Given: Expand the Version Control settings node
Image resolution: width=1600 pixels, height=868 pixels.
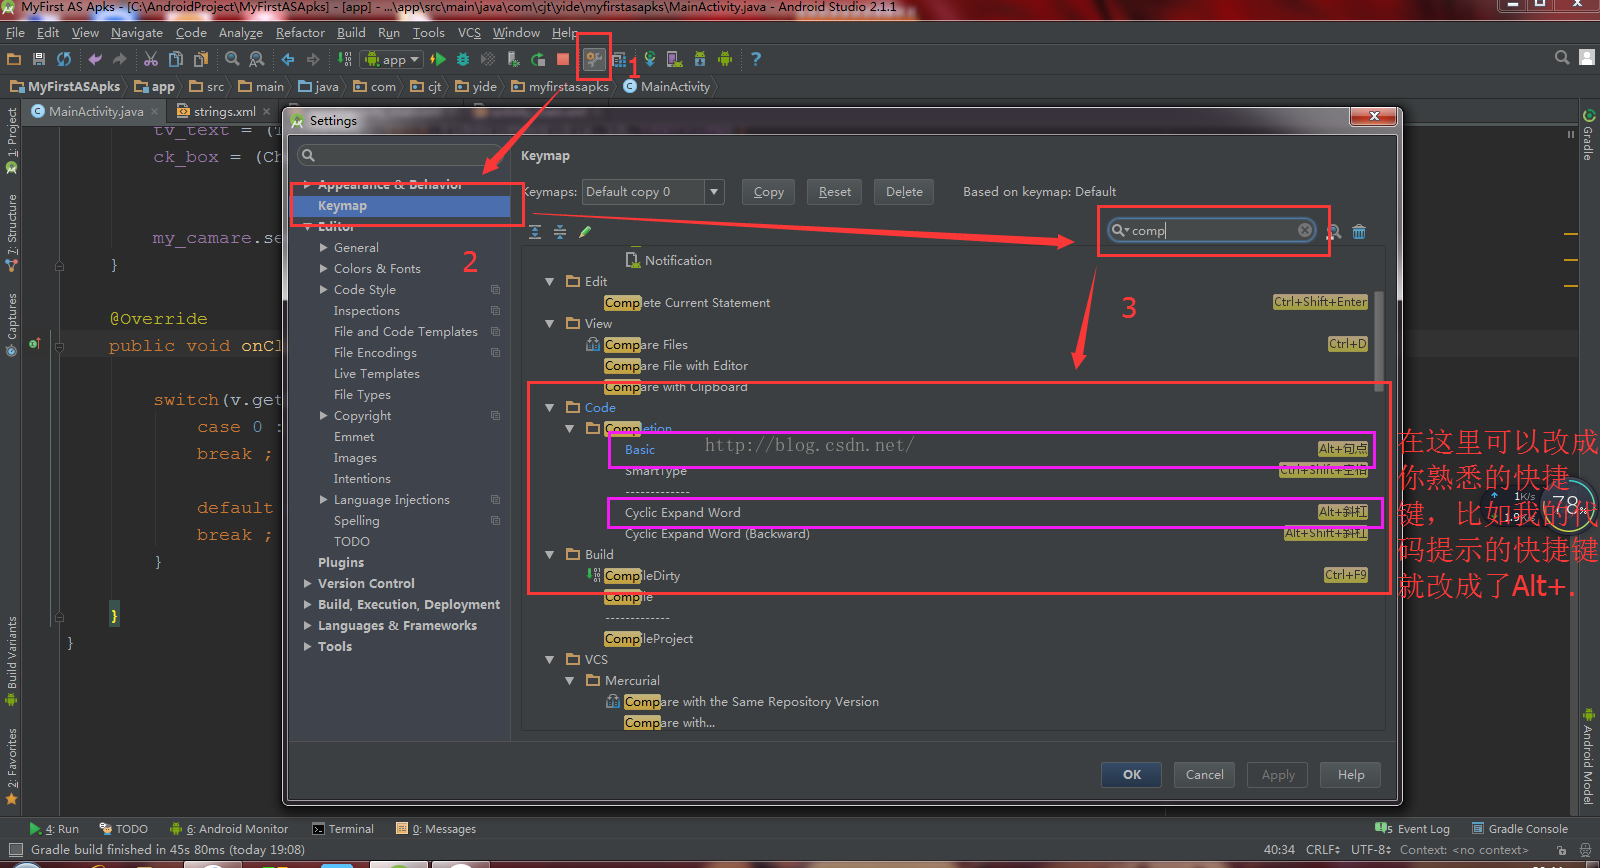Looking at the screenshot, I should click(307, 583).
